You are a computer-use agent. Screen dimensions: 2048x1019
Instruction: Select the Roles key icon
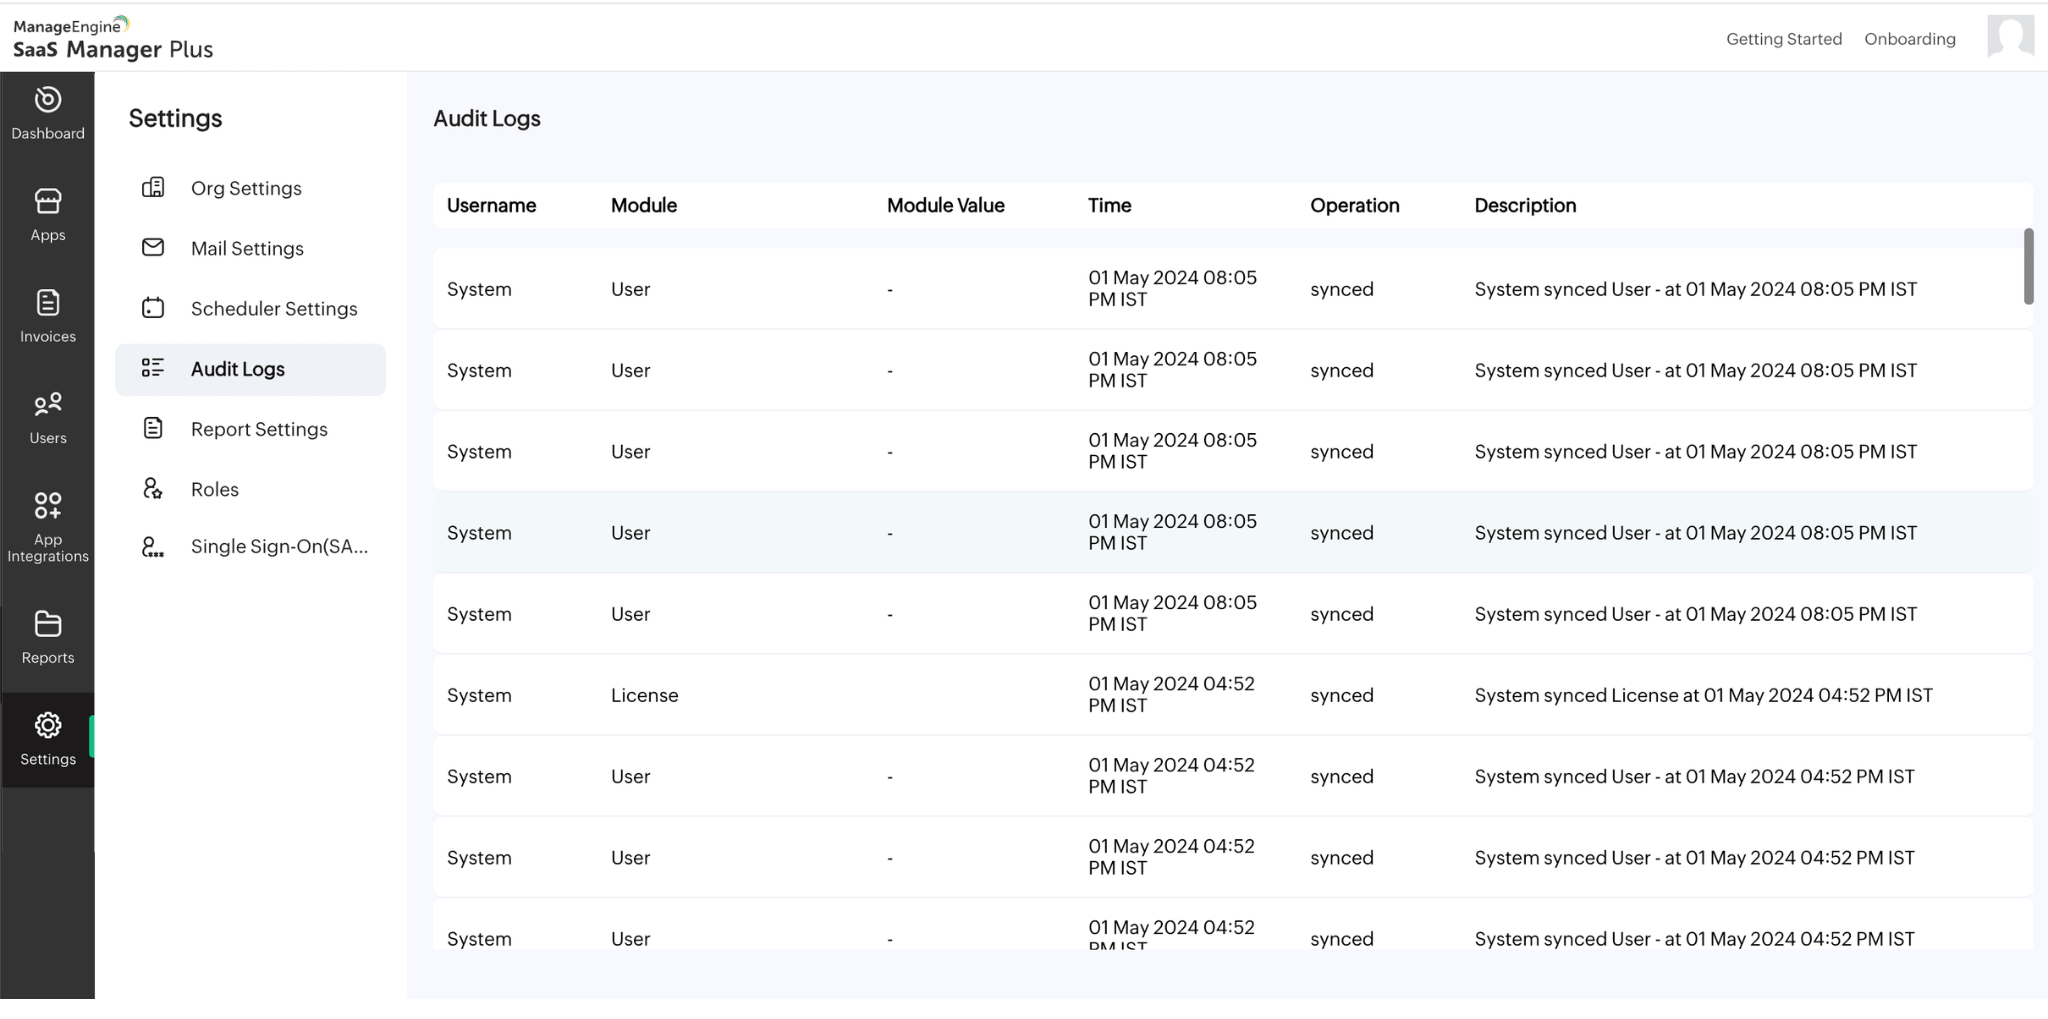[214, 489]
